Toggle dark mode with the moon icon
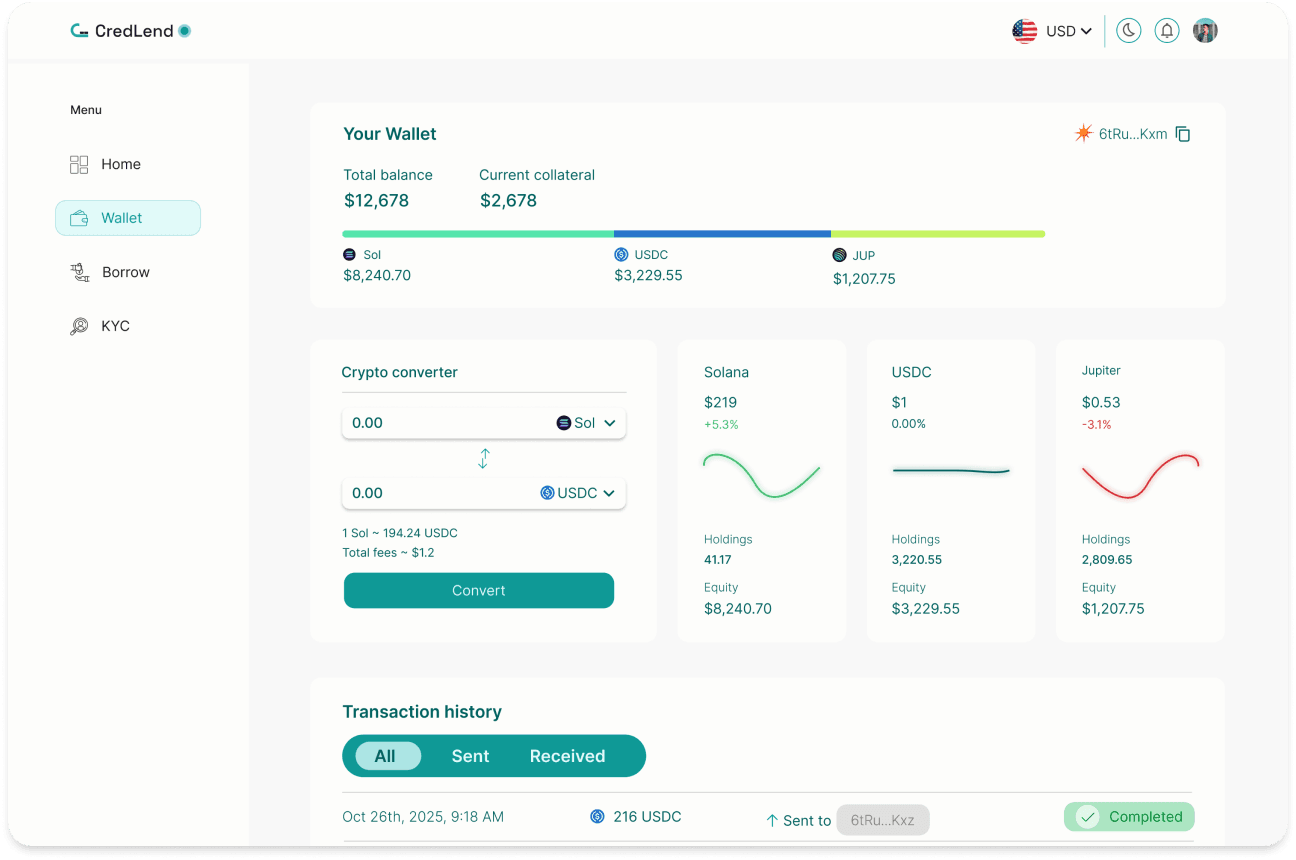This screenshot has height=860, width=1296. point(1128,30)
